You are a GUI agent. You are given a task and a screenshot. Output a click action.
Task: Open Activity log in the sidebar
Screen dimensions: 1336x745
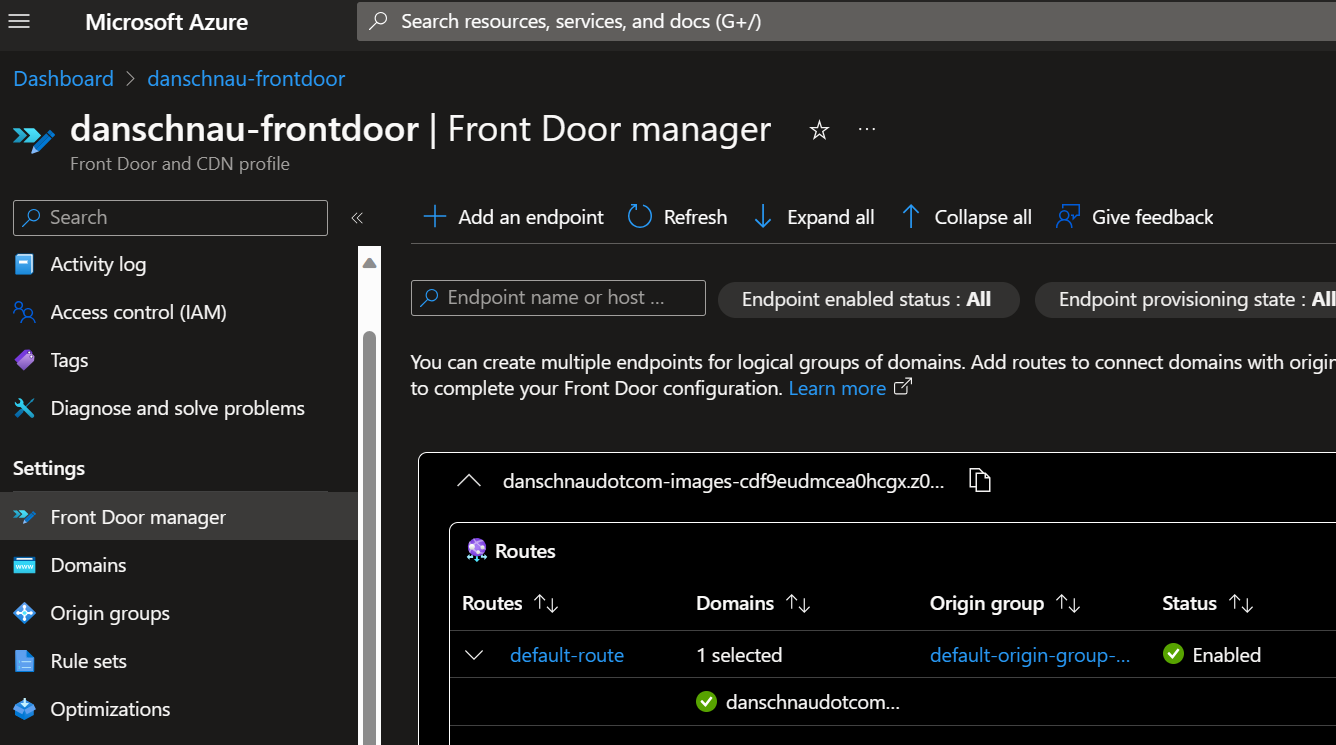pos(98,265)
